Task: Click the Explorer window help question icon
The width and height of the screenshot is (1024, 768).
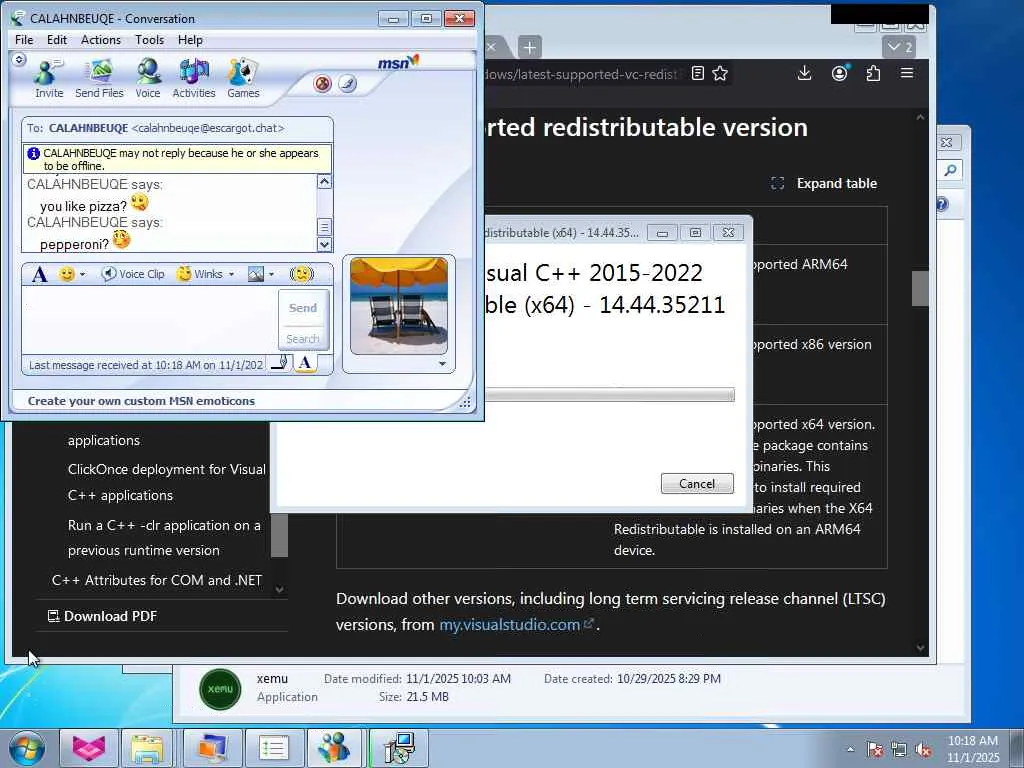Action: 941,204
